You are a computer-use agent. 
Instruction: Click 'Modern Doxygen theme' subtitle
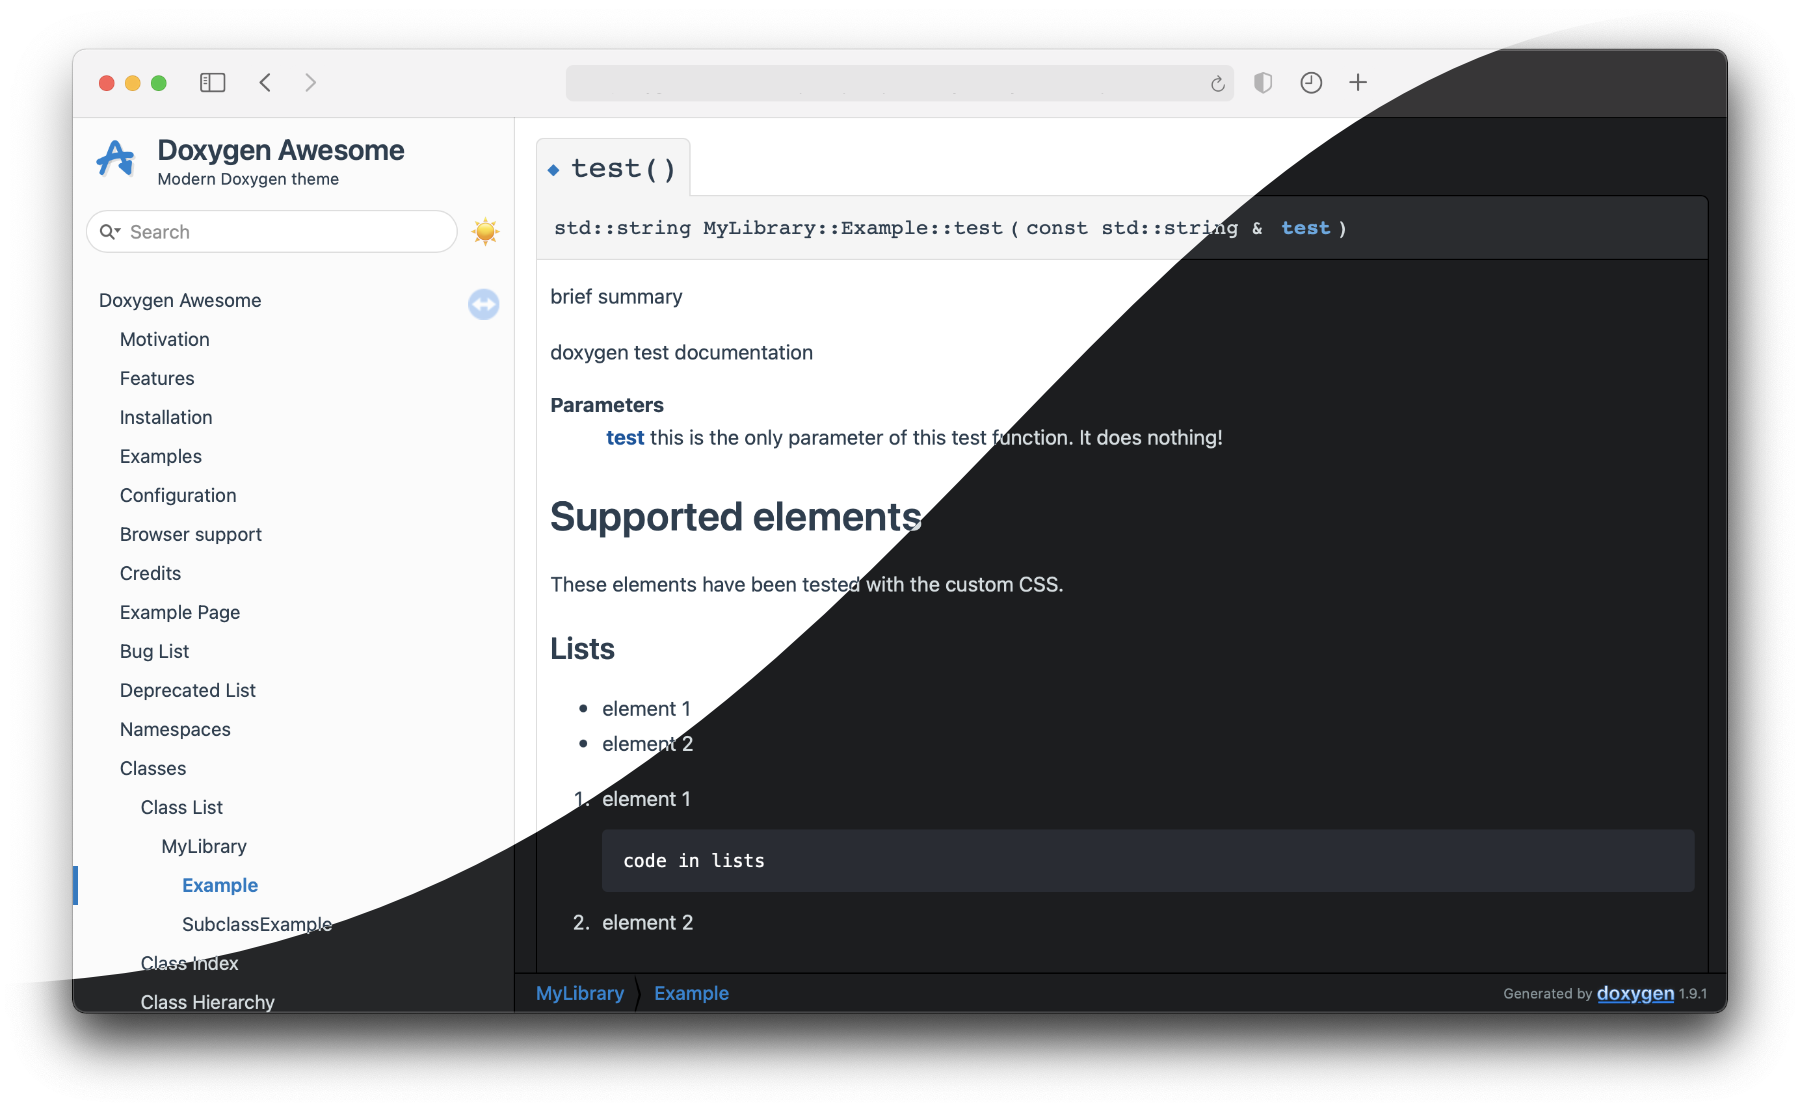coord(248,180)
